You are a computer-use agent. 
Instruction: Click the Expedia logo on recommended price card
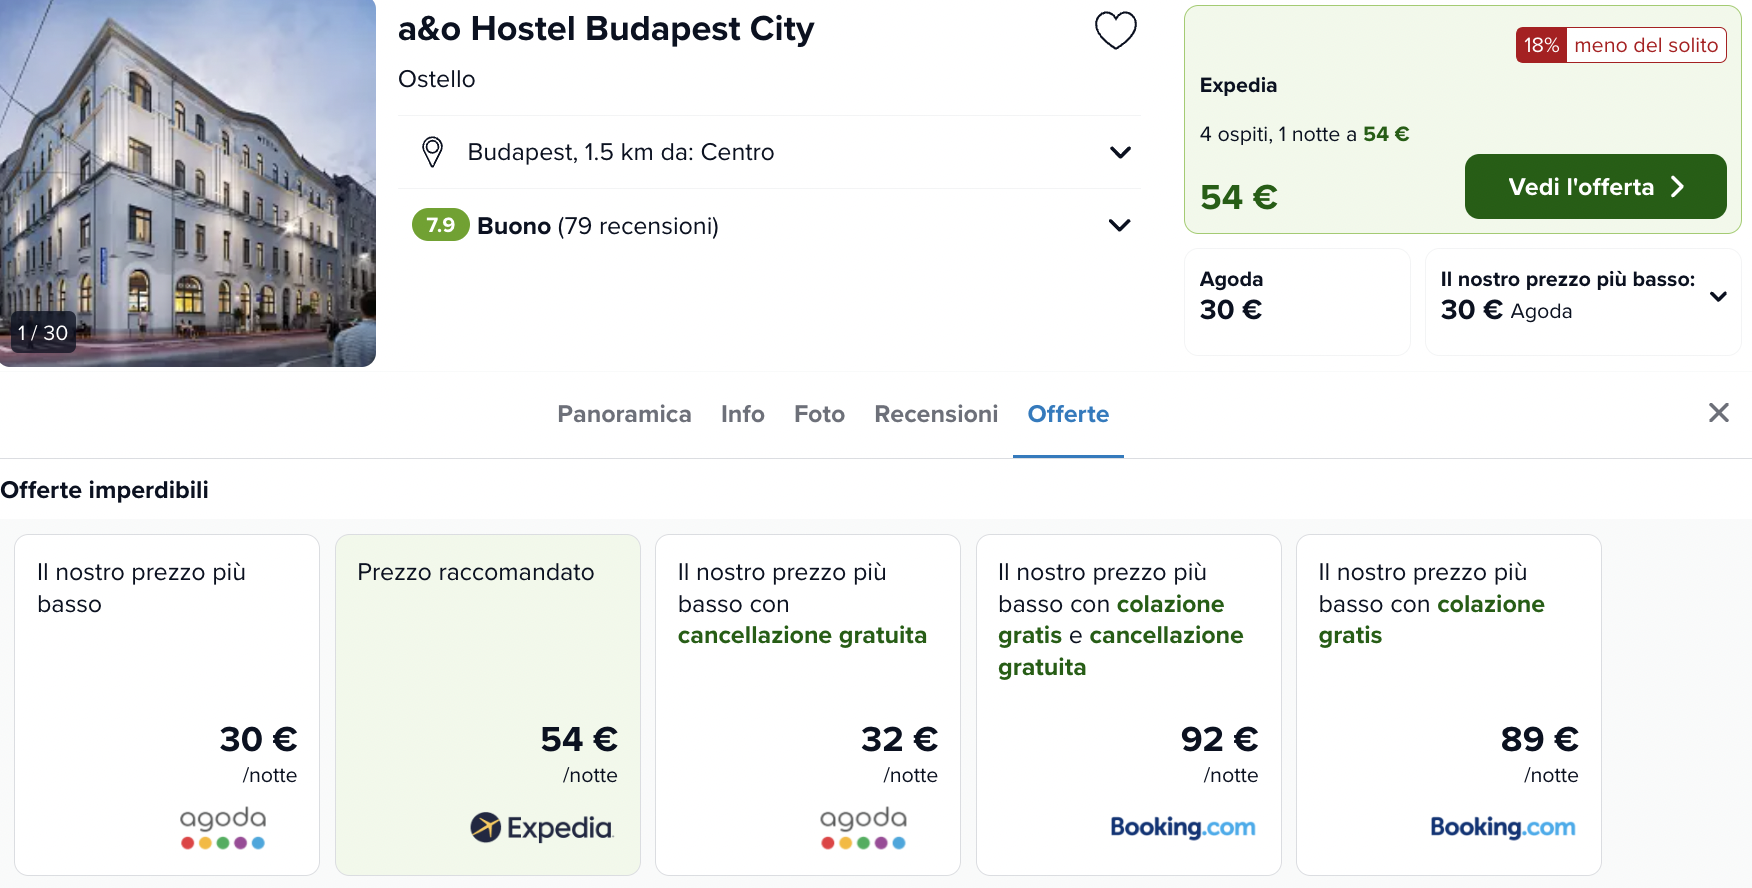click(541, 828)
